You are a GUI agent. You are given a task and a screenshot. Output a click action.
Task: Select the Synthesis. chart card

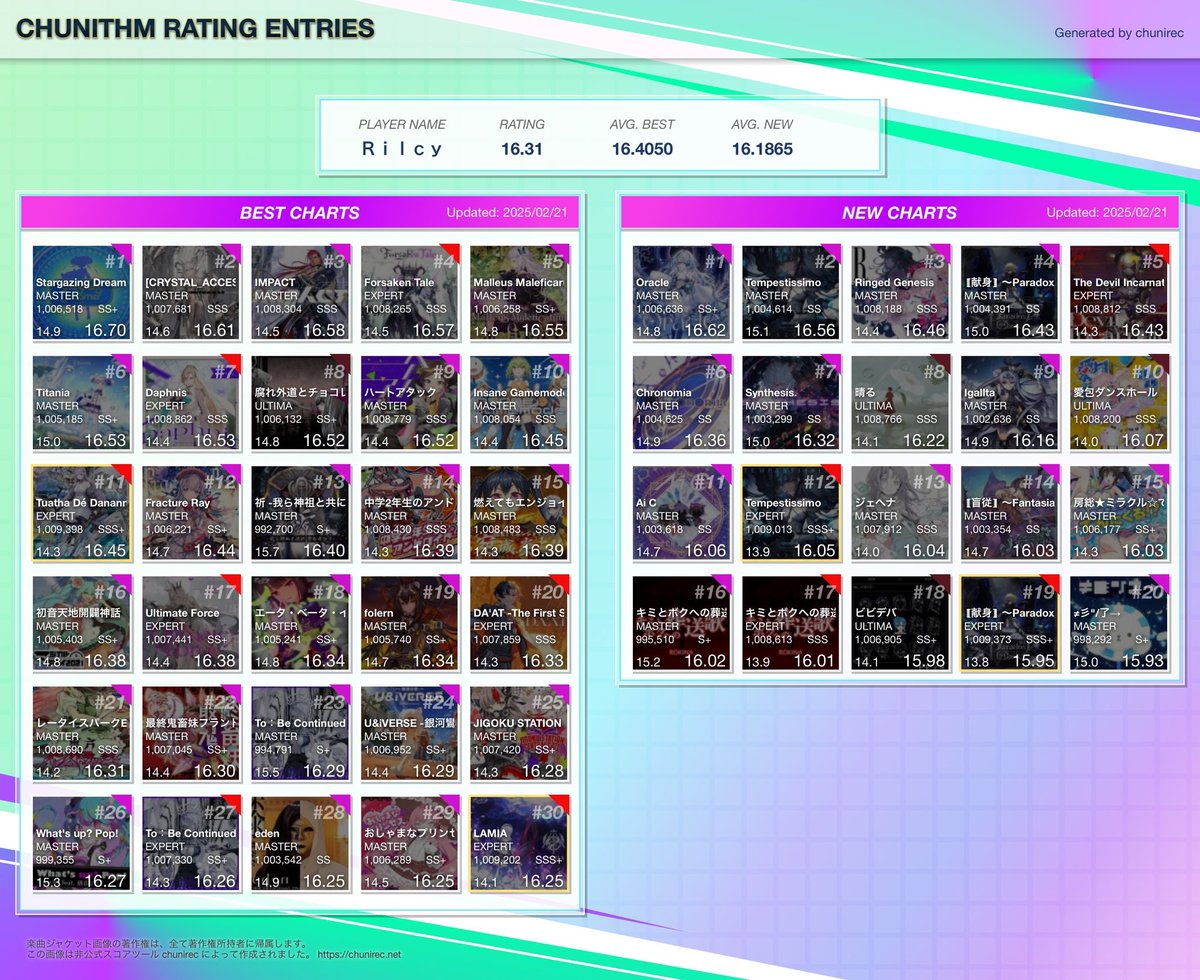point(790,403)
